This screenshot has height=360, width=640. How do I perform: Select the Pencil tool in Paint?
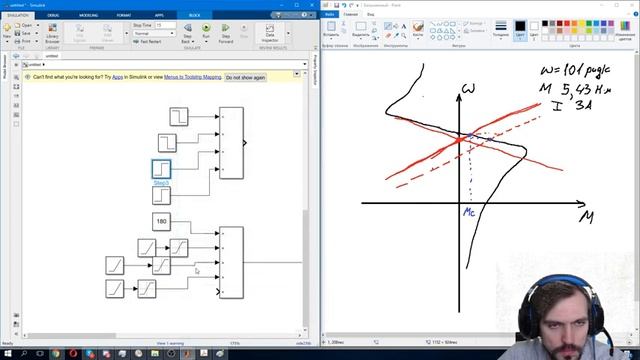(388, 26)
